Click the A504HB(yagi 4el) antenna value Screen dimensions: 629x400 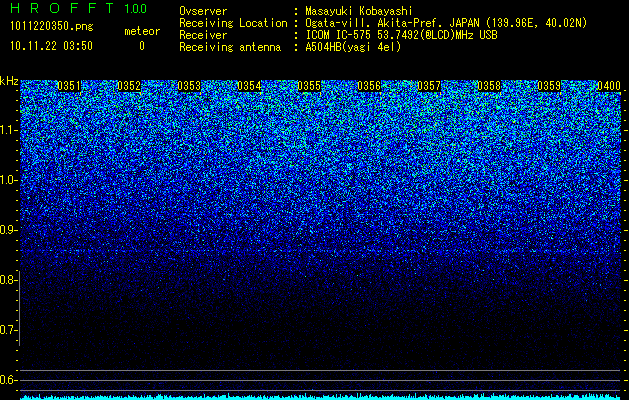point(353,47)
